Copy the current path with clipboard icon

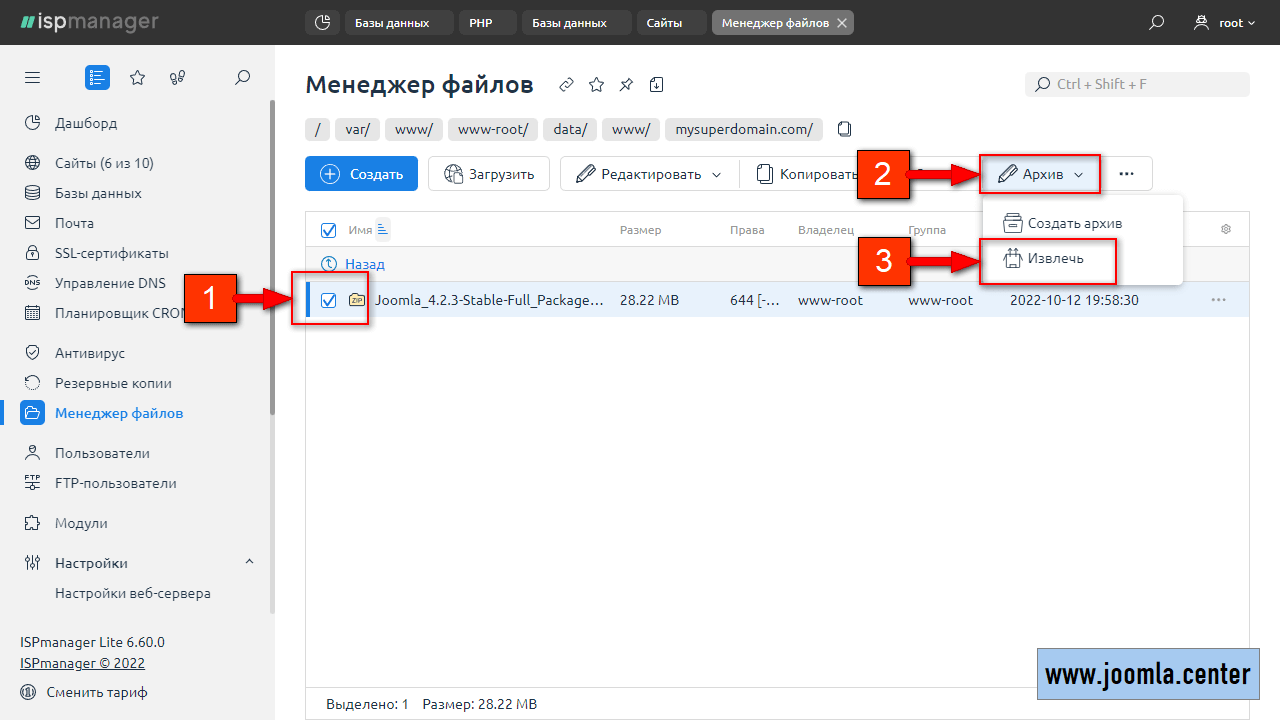(x=845, y=129)
